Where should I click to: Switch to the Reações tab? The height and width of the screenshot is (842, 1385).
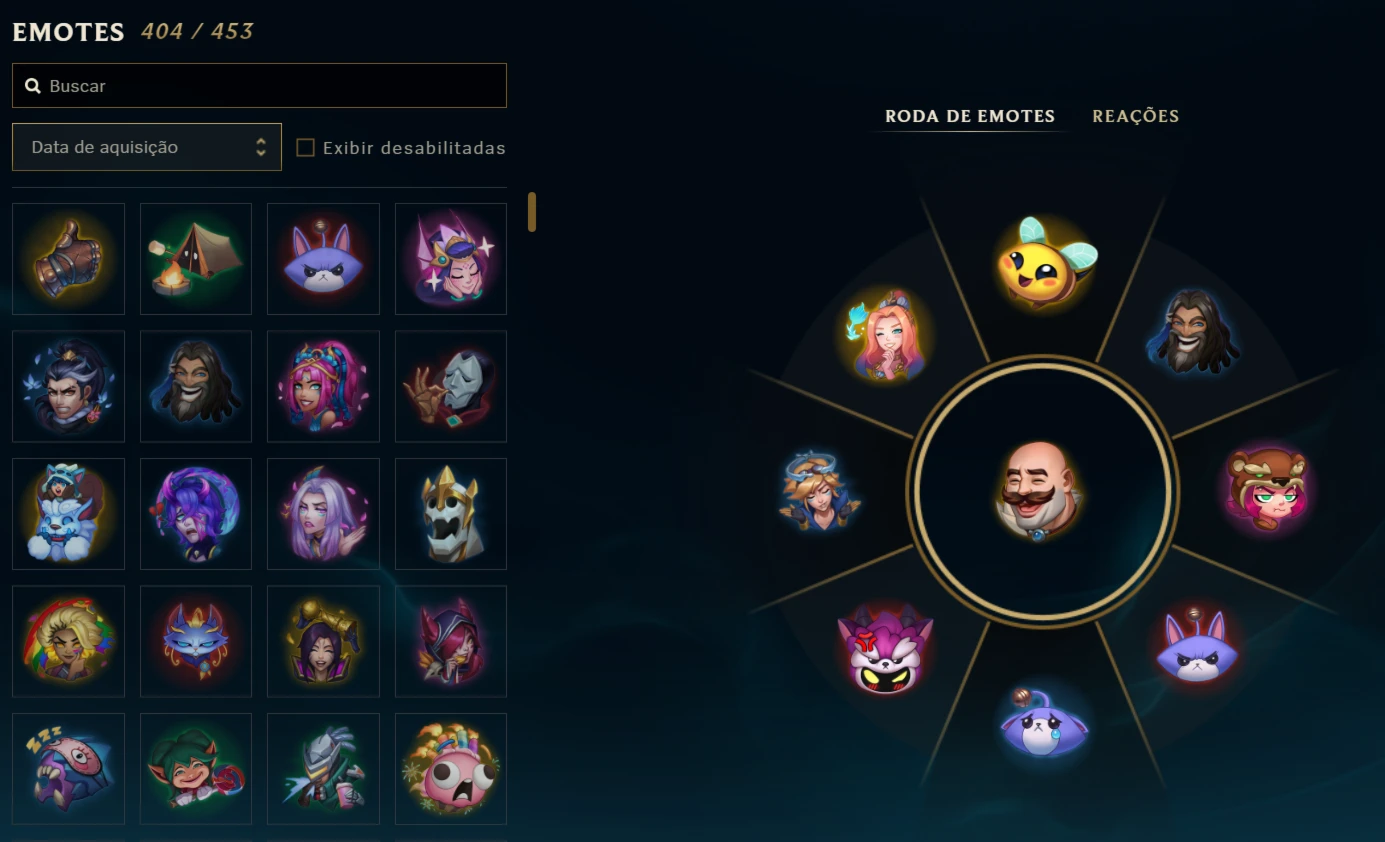coord(1135,116)
